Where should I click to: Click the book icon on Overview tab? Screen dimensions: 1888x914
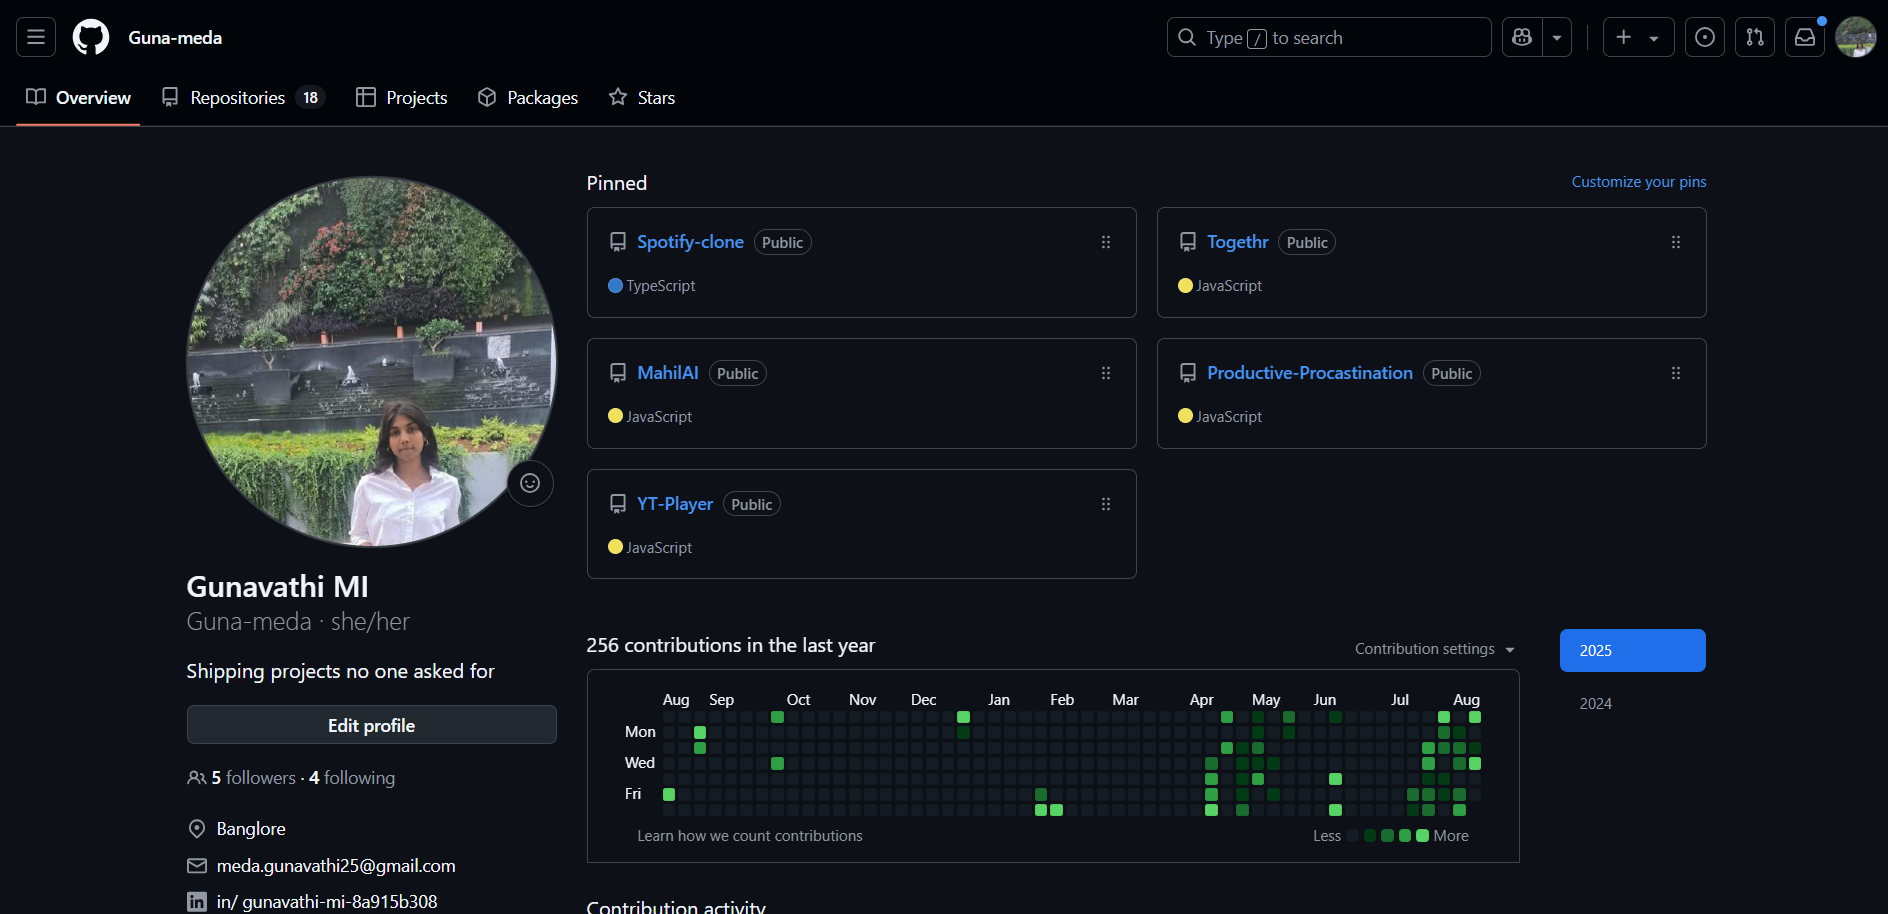36,97
